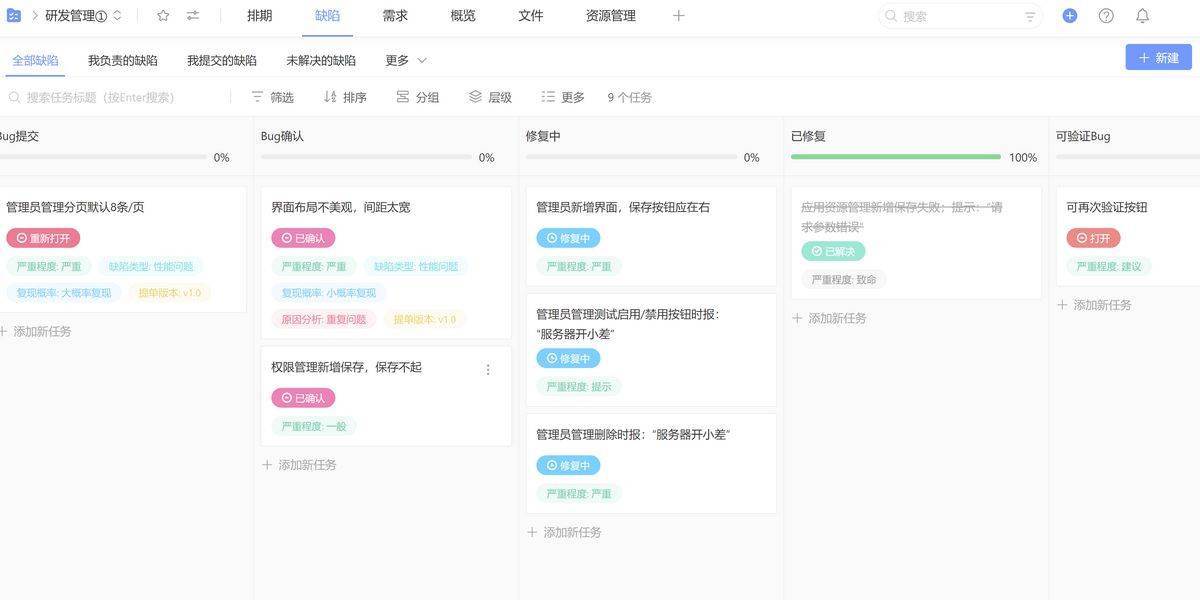Viewport: 1200px width, 600px height.
Task: Focus the 搜索任务标题 search field
Action: [117, 97]
